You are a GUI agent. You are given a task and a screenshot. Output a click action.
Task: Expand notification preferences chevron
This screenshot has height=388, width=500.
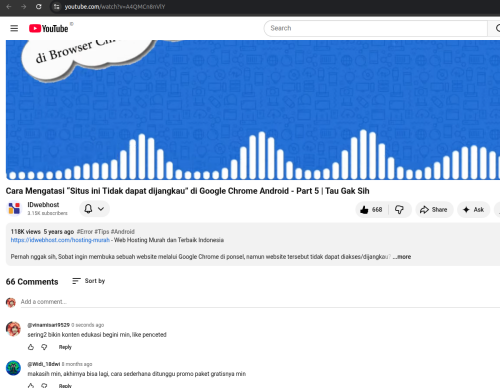point(101,209)
